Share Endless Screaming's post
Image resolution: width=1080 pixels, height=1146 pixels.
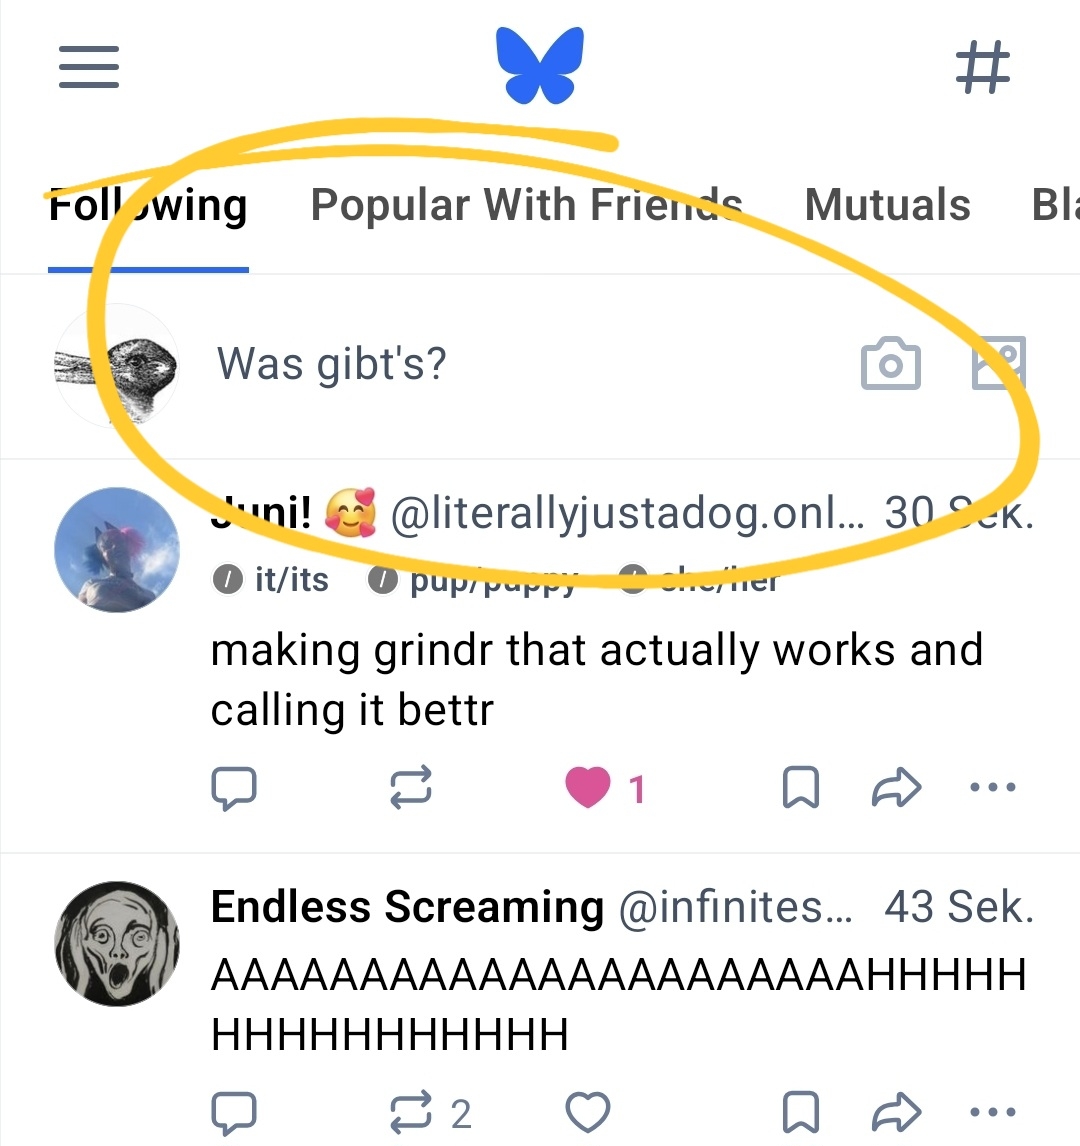click(896, 1112)
